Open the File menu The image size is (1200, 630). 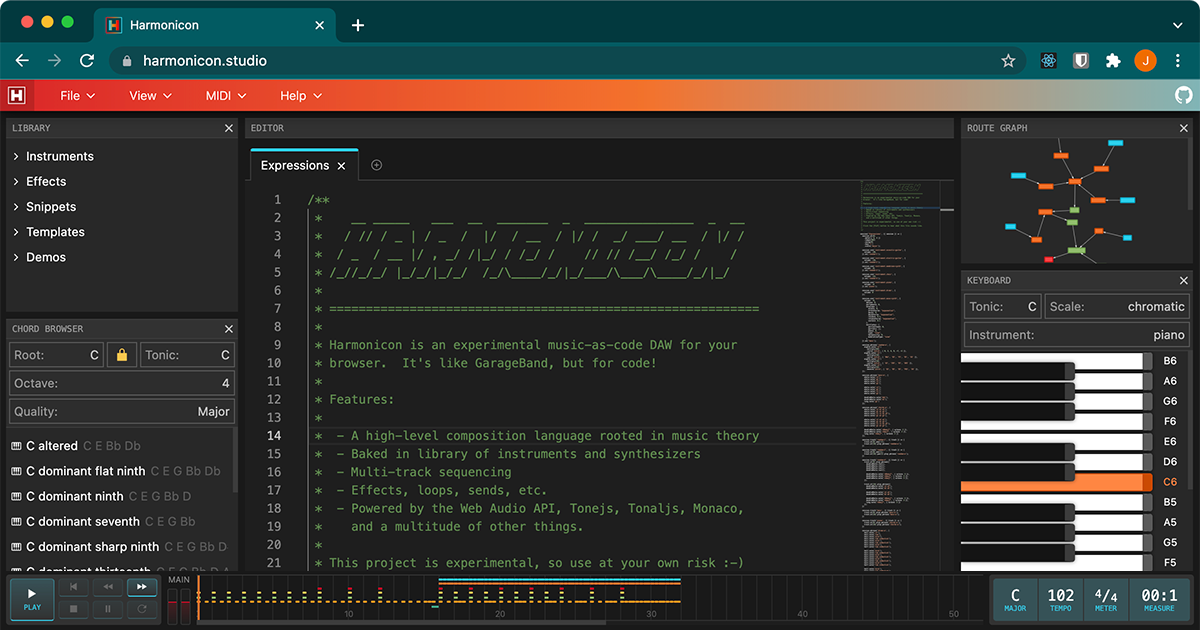click(x=77, y=96)
